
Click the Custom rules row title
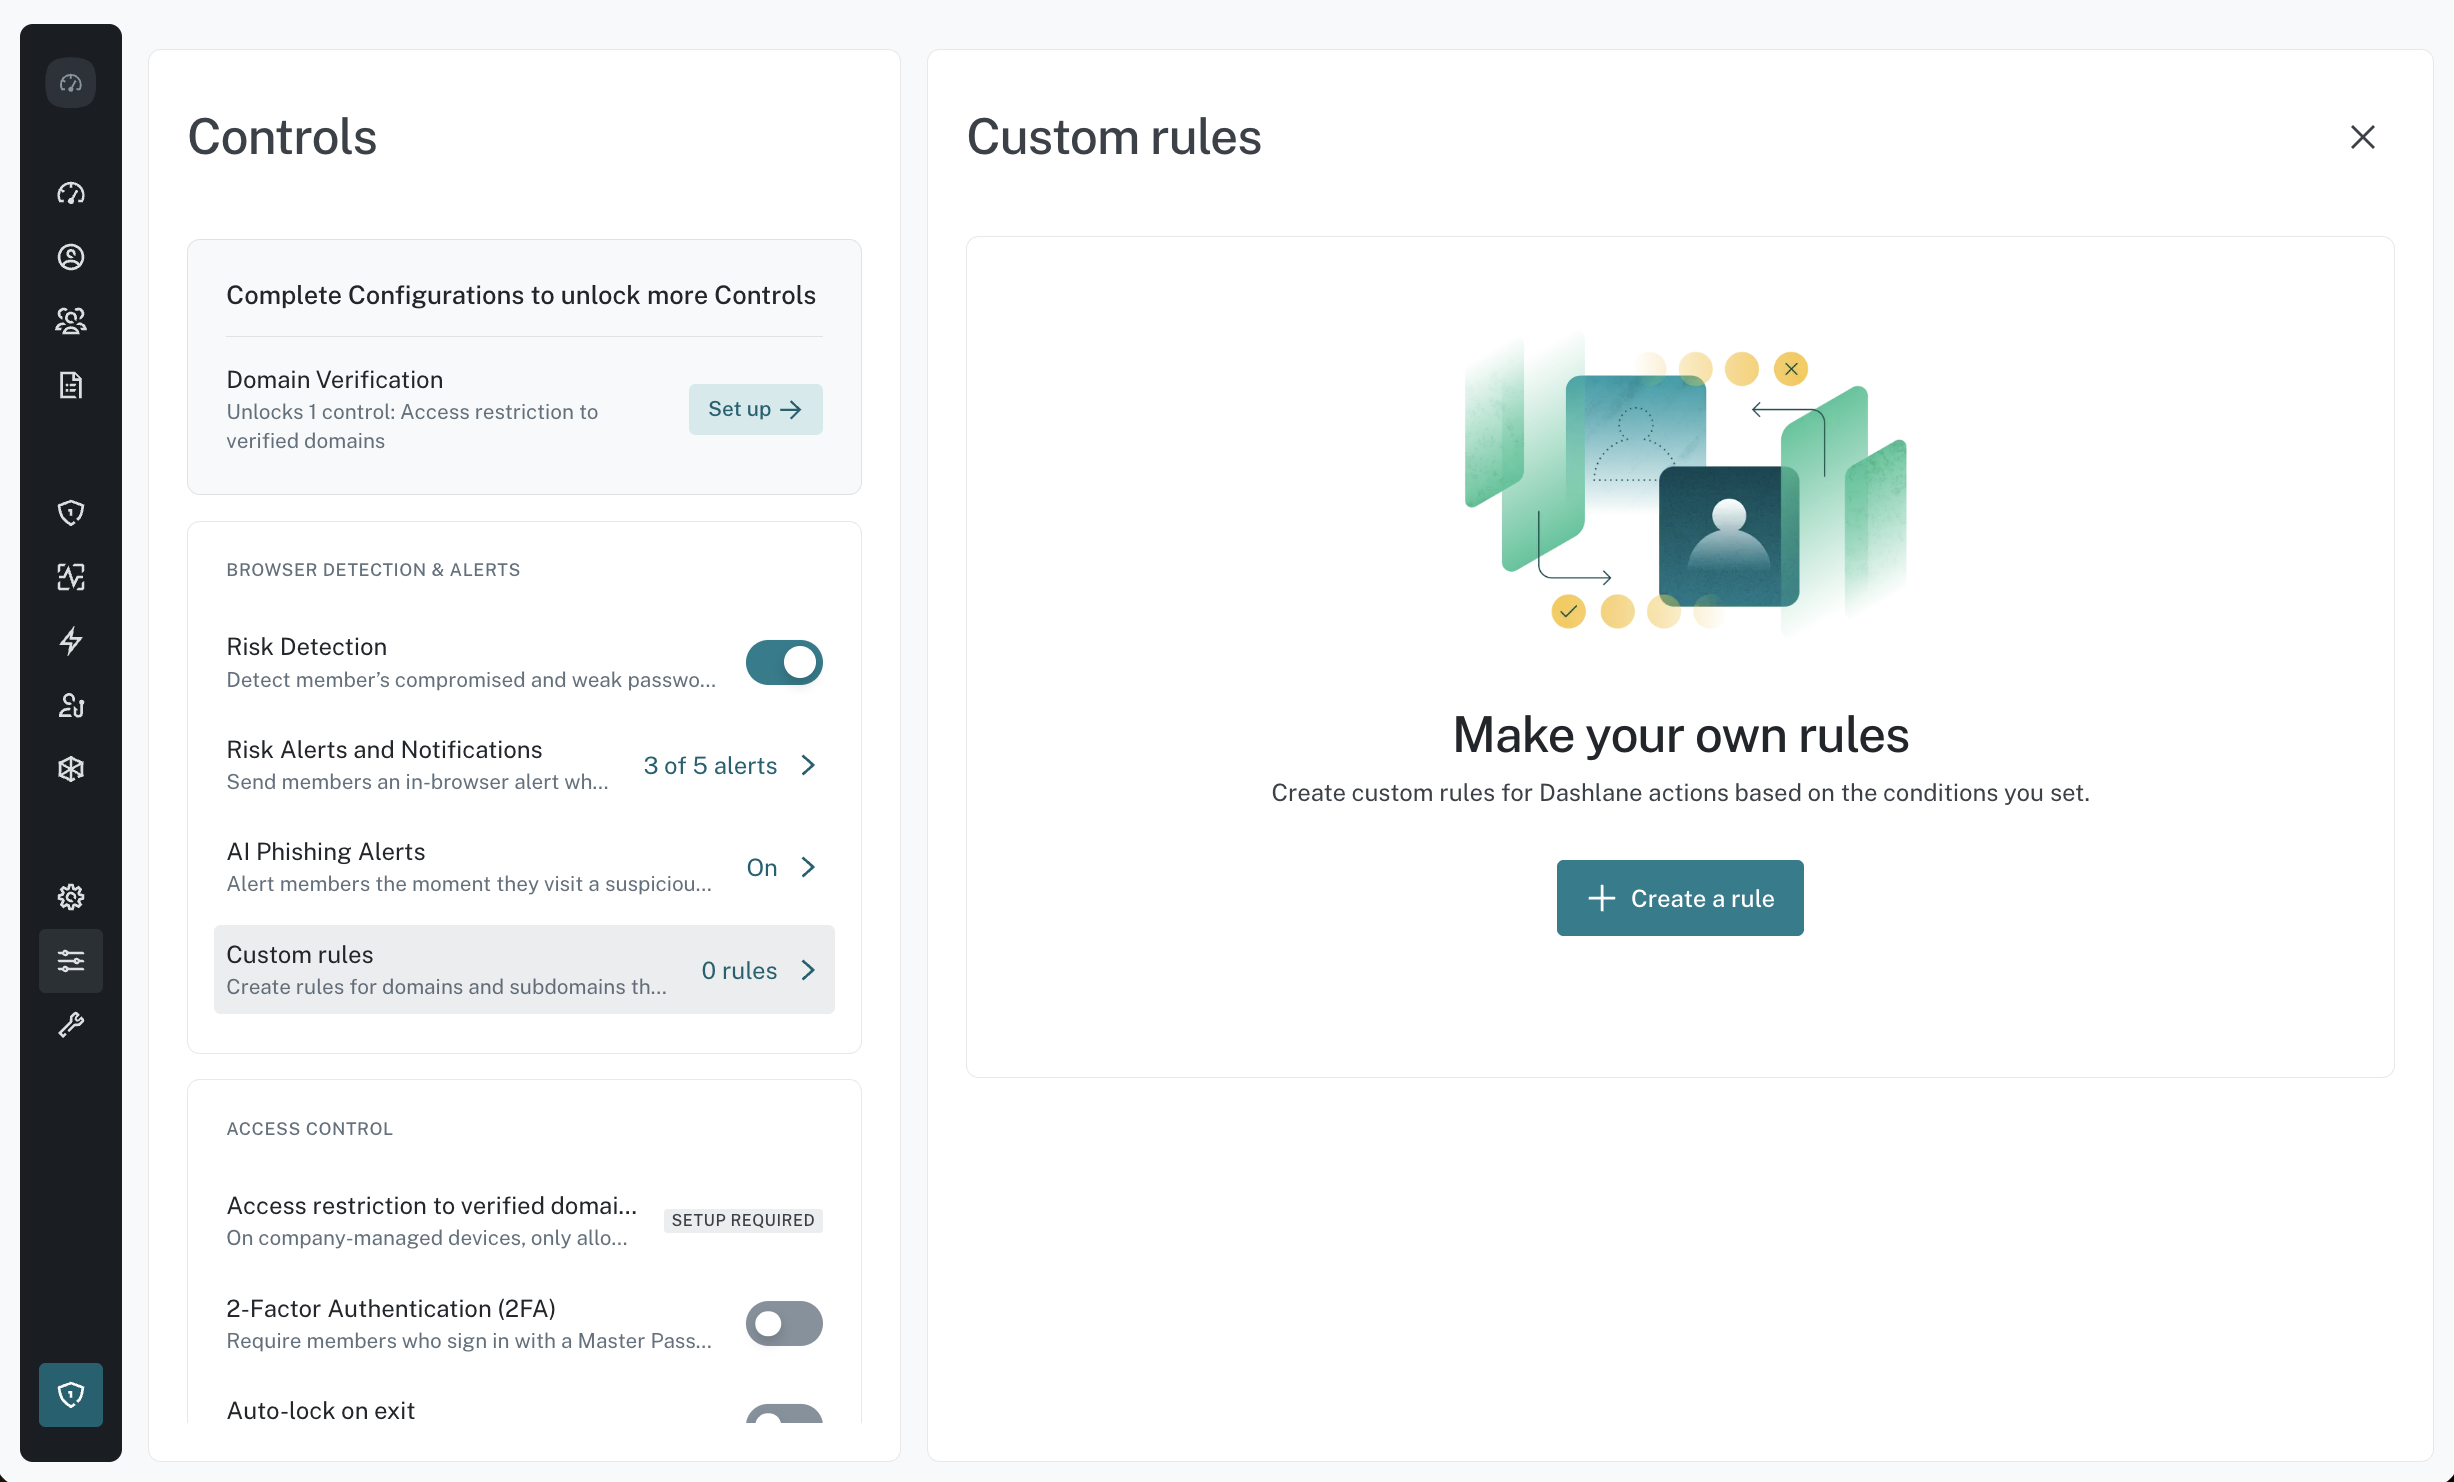(300, 954)
